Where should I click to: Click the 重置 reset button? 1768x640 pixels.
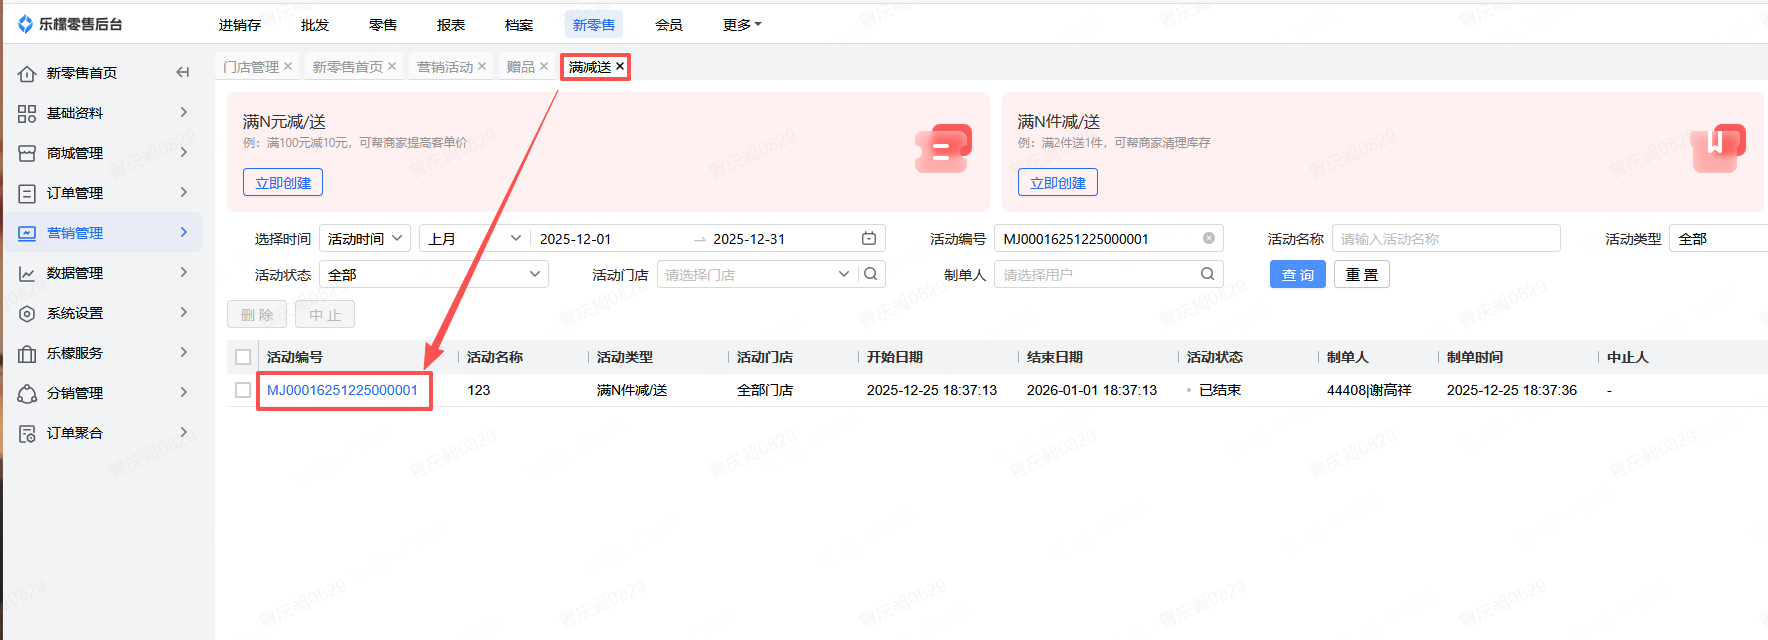[1362, 274]
